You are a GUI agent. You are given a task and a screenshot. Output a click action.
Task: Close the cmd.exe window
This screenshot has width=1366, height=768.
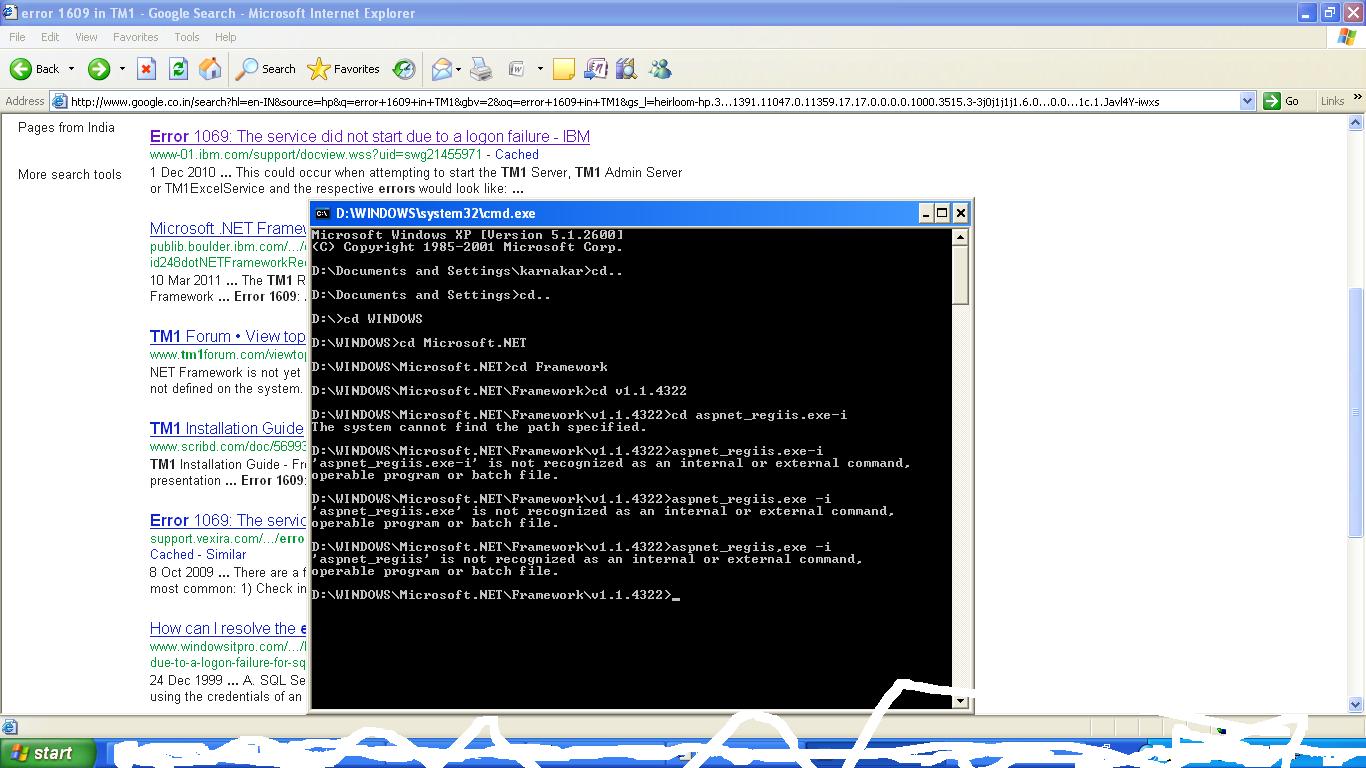pos(961,213)
